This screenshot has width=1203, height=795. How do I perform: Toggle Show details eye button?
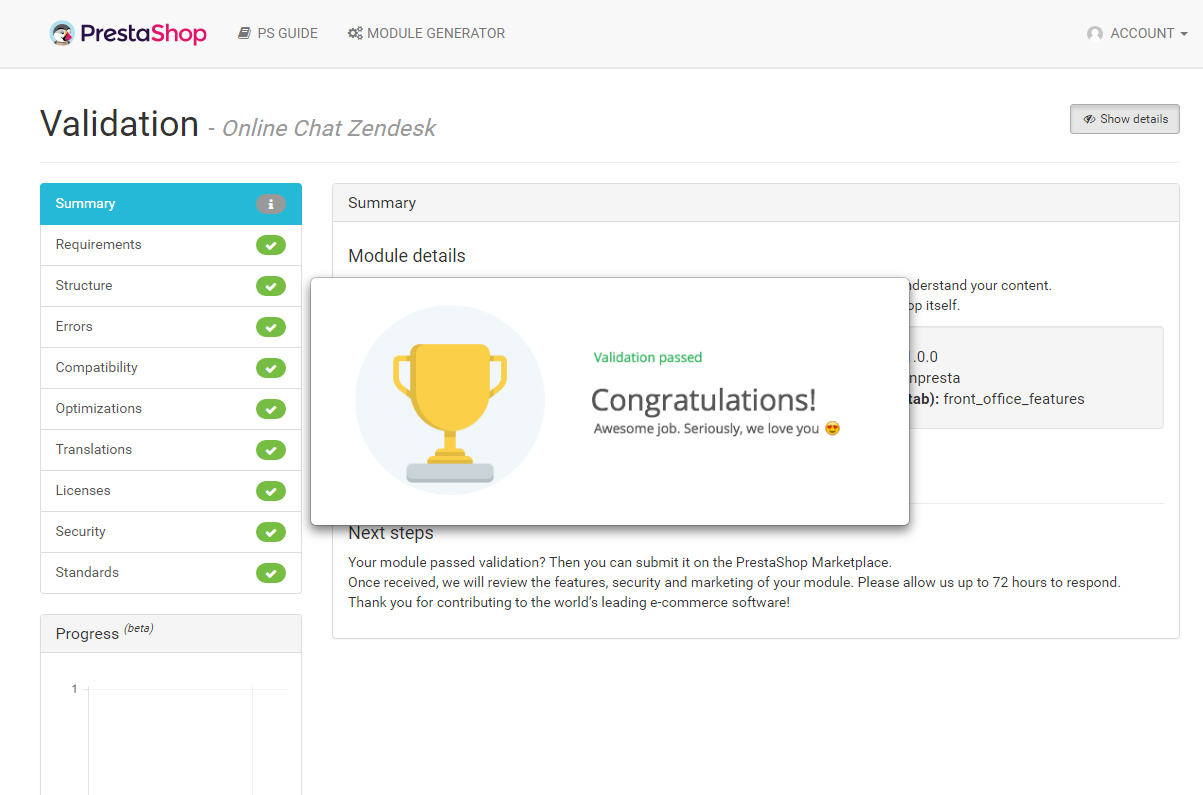click(1125, 119)
